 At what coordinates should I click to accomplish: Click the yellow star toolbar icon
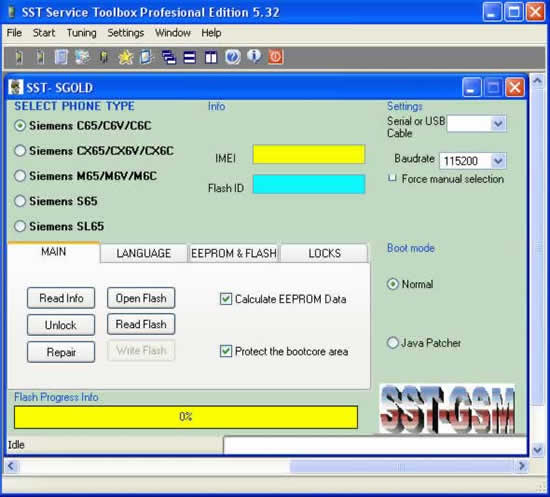[x=125, y=57]
